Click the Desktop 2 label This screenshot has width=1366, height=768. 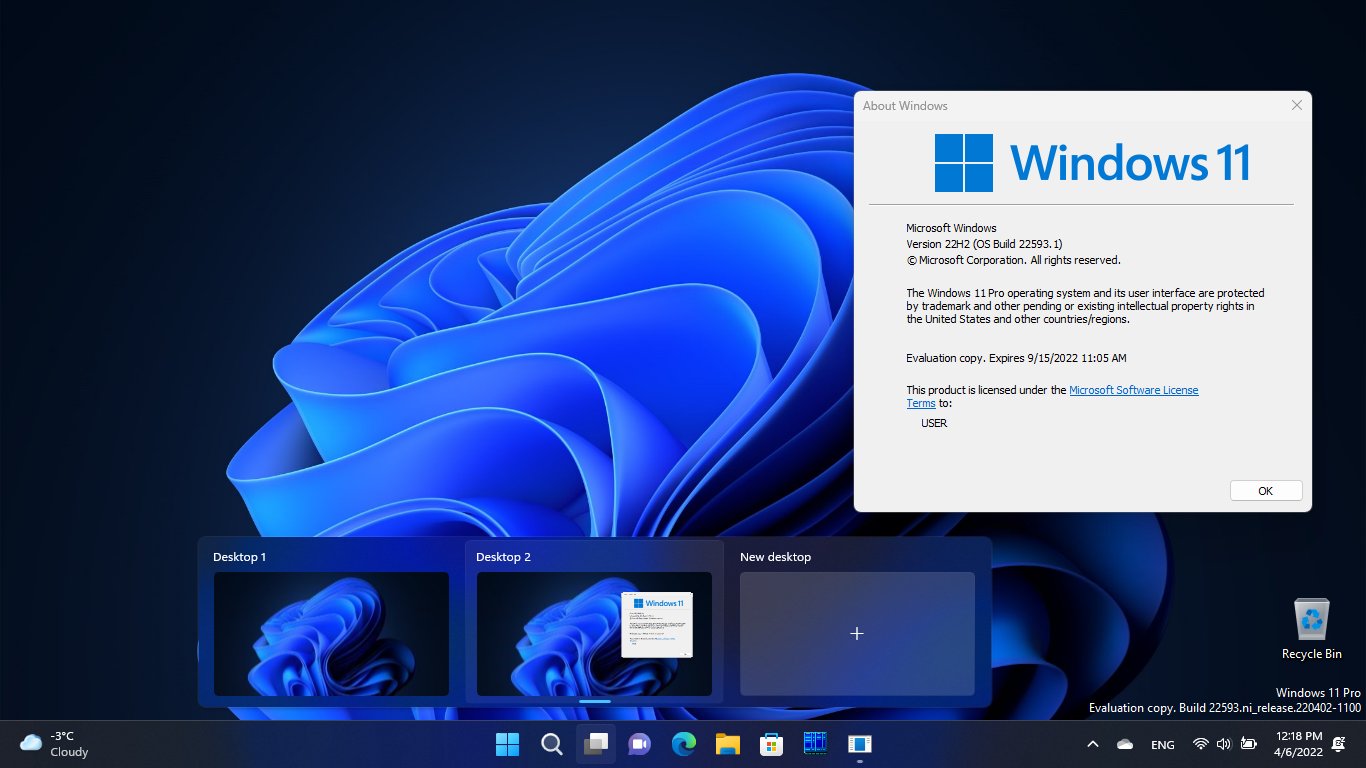[503, 557]
